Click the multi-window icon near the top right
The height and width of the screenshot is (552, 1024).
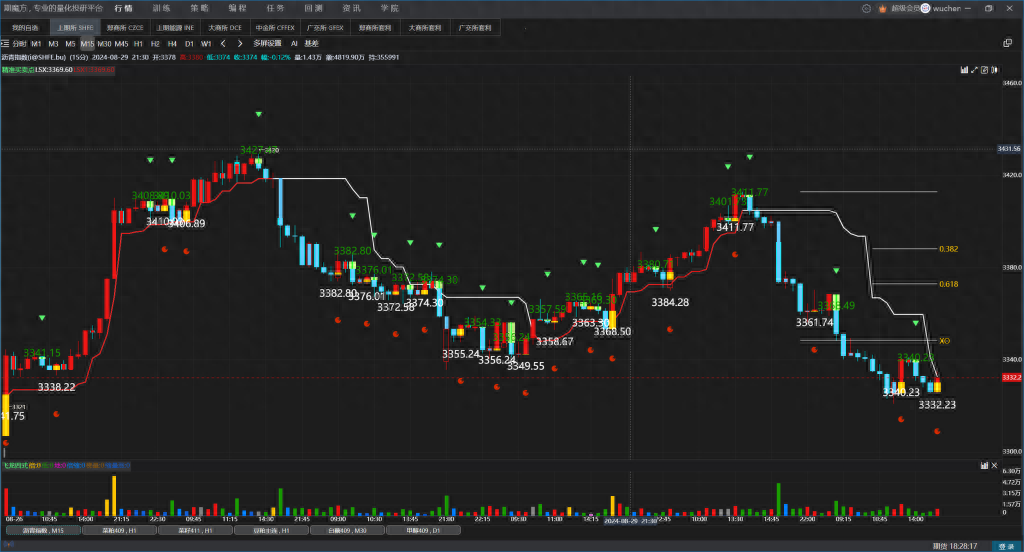click(x=1007, y=43)
